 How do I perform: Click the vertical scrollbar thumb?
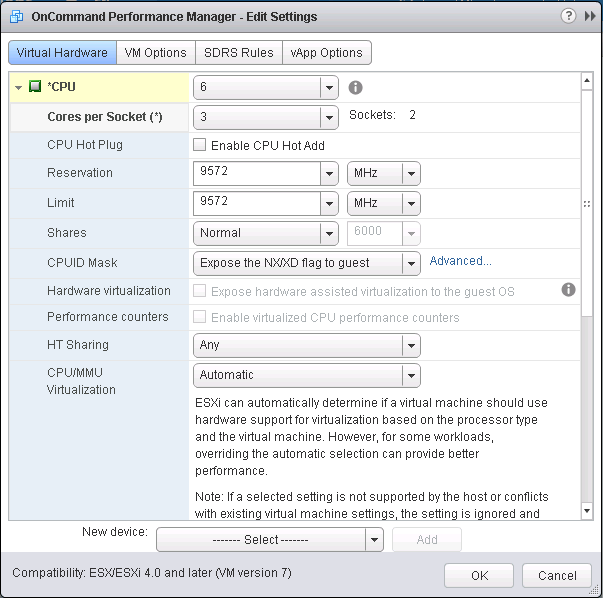[x=587, y=203]
